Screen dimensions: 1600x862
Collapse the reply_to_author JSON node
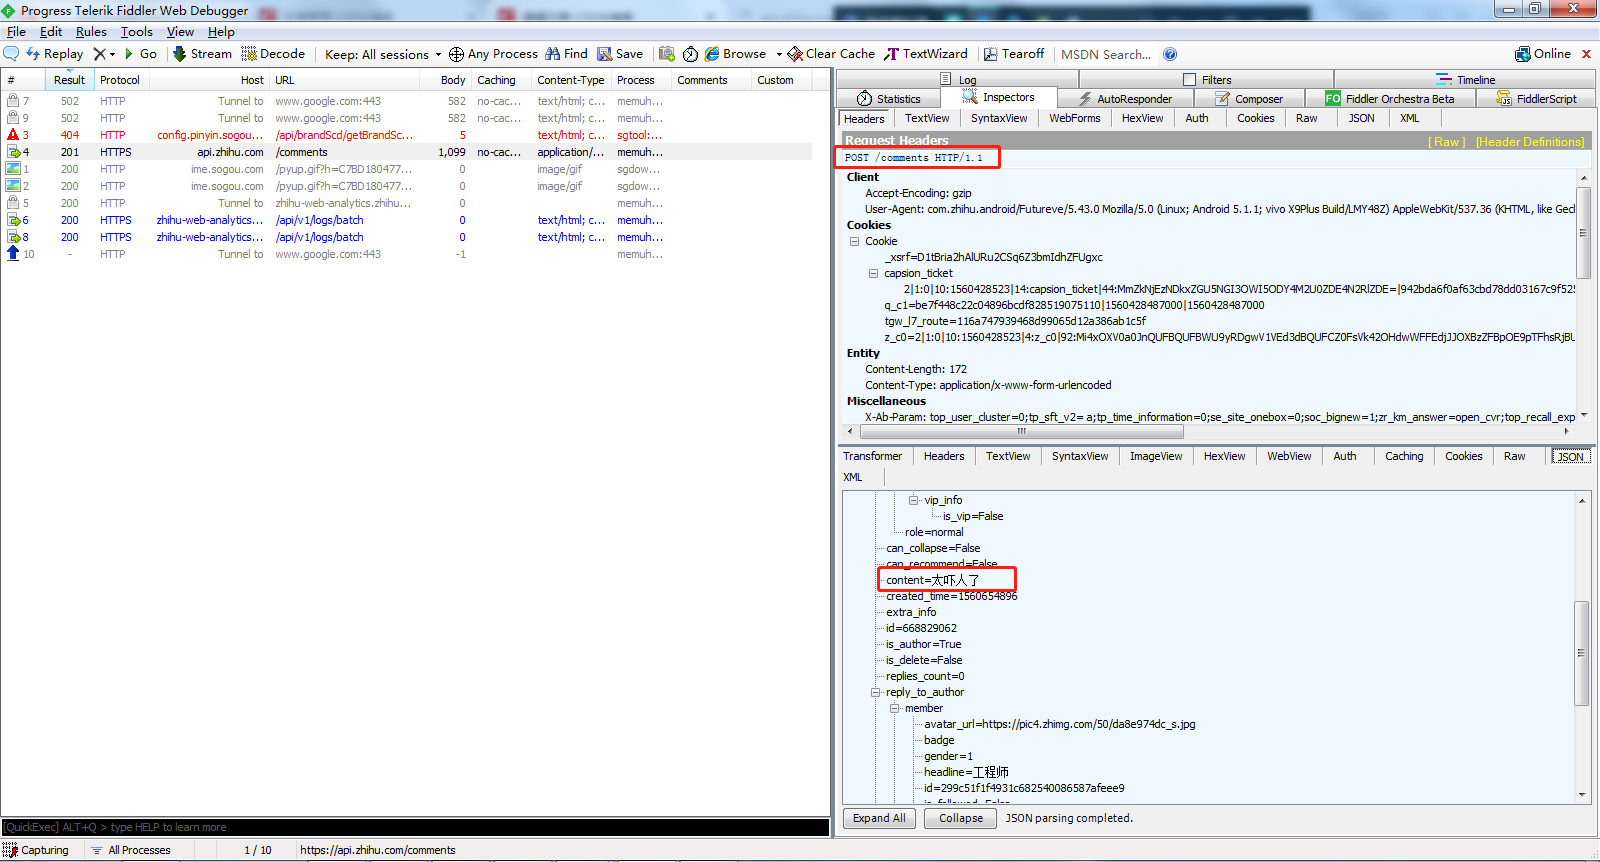875,692
